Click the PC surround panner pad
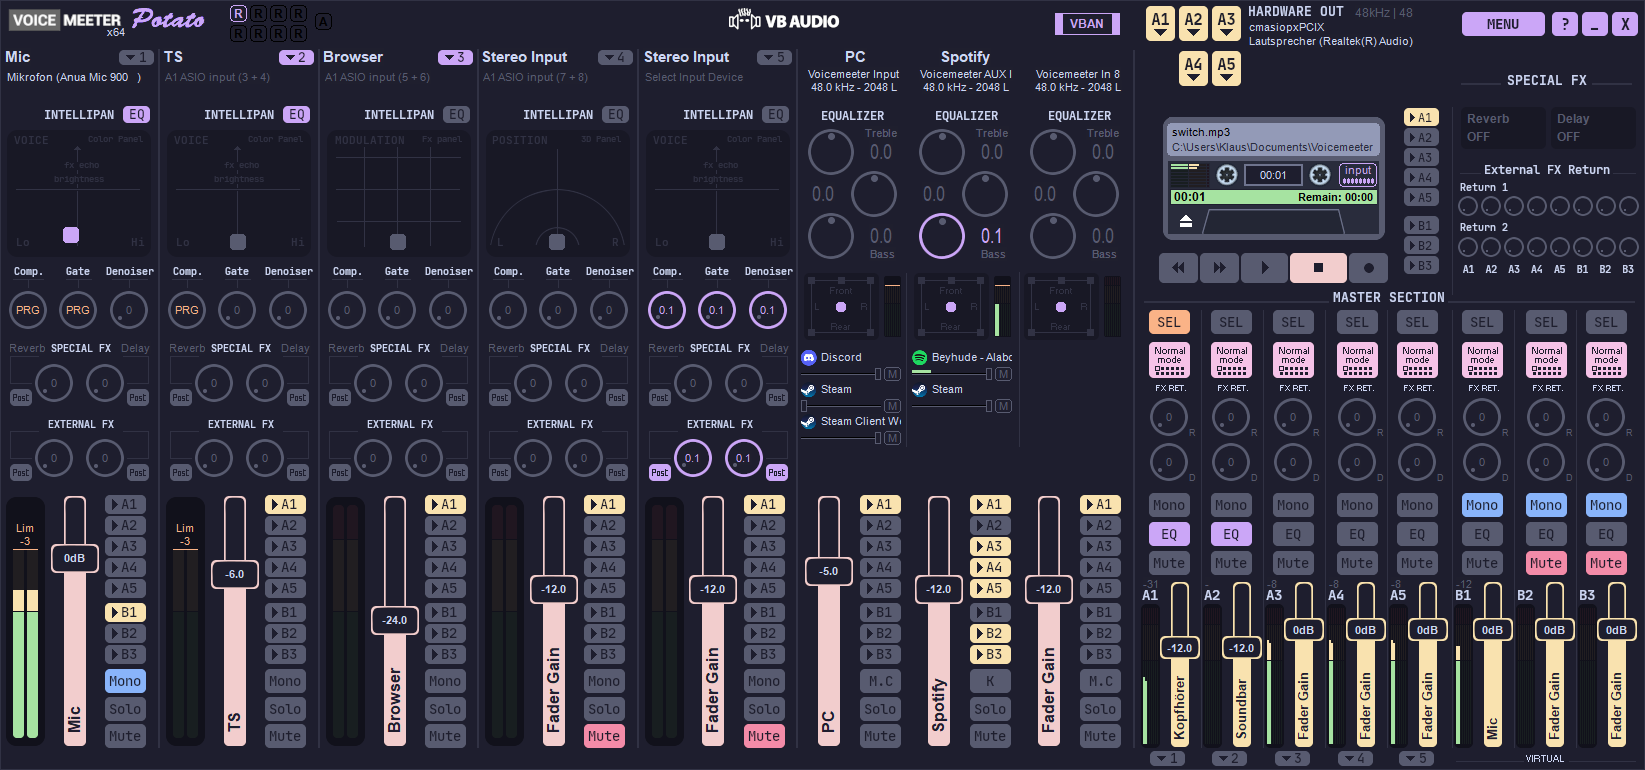1645x770 pixels. click(x=840, y=307)
